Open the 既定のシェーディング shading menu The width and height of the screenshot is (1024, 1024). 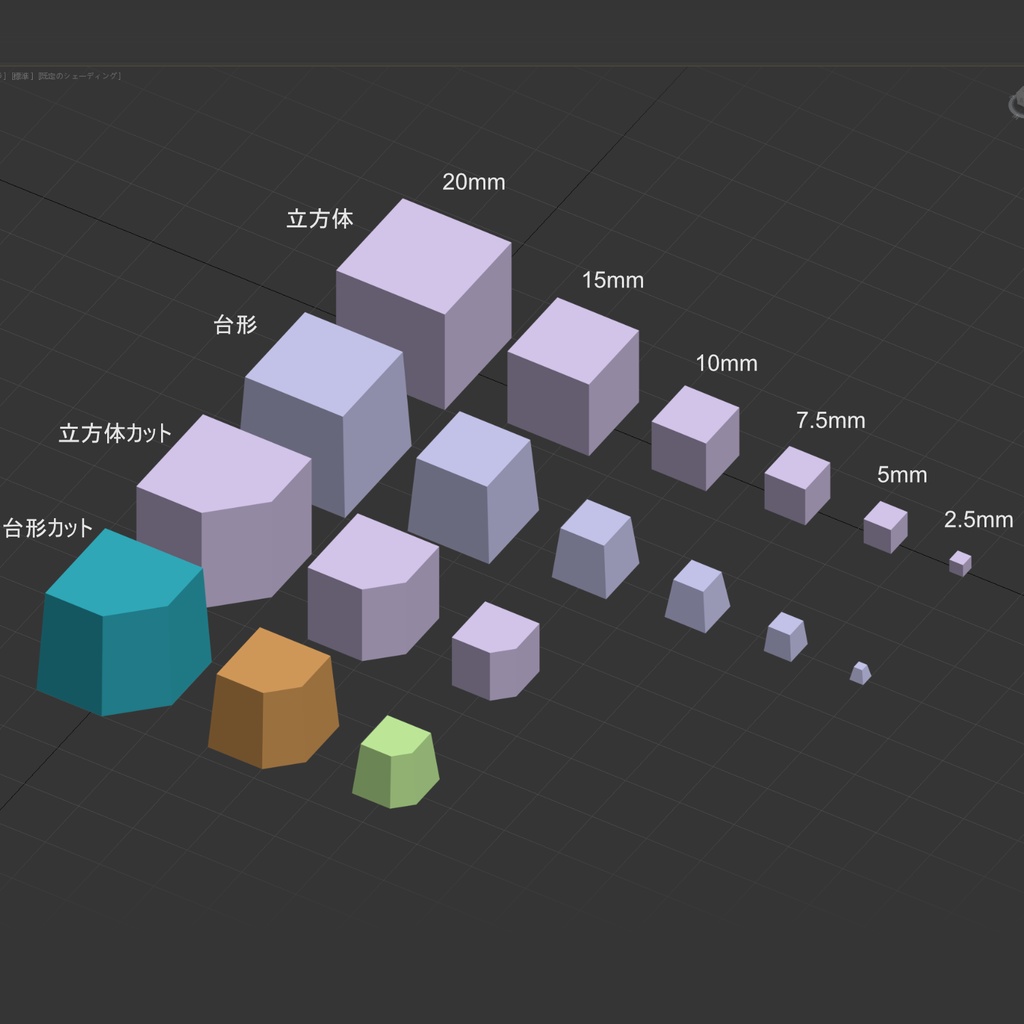tap(79, 76)
